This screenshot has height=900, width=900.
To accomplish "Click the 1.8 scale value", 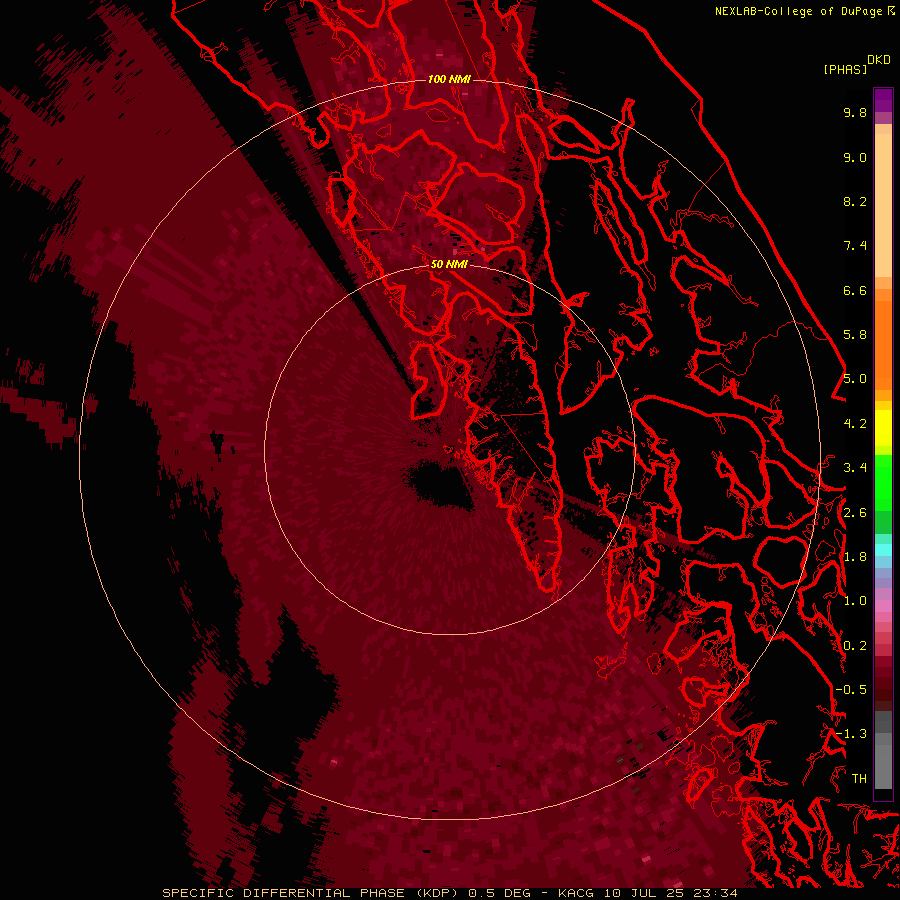I will pyautogui.click(x=855, y=557).
